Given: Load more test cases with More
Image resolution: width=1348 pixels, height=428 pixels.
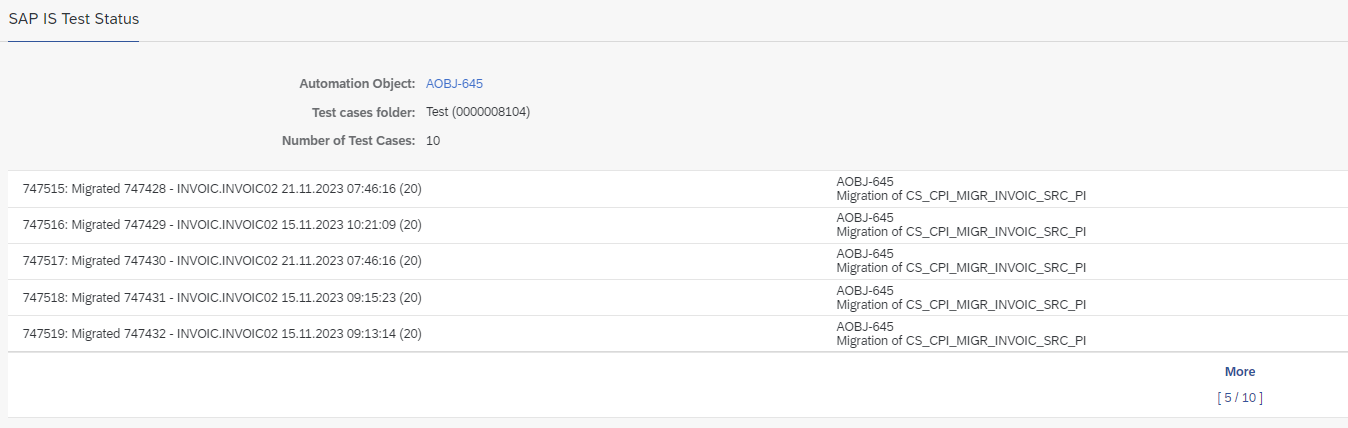Looking at the screenshot, I should tap(1239, 372).
